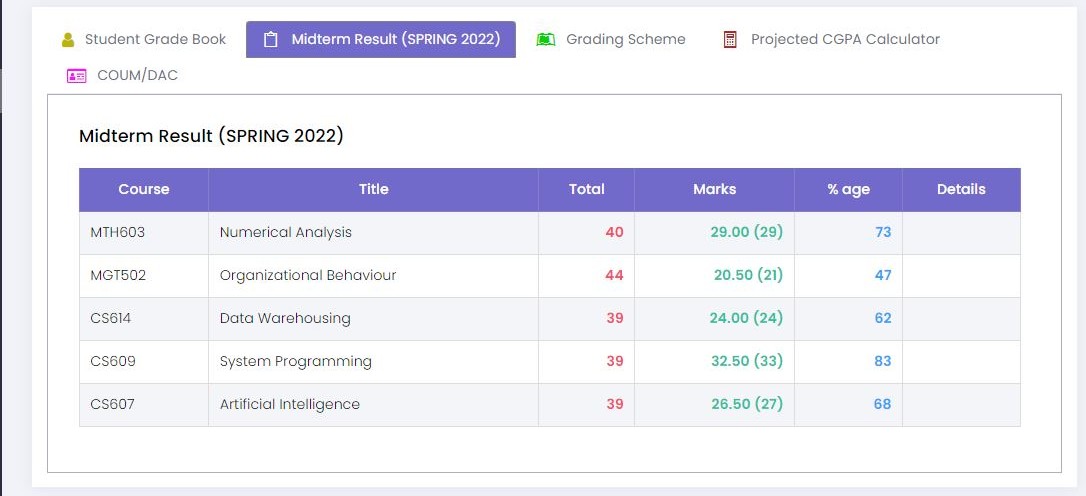This screenshot has height=496, width=1086.
Task: Click the Course column header
Action: 143,189
